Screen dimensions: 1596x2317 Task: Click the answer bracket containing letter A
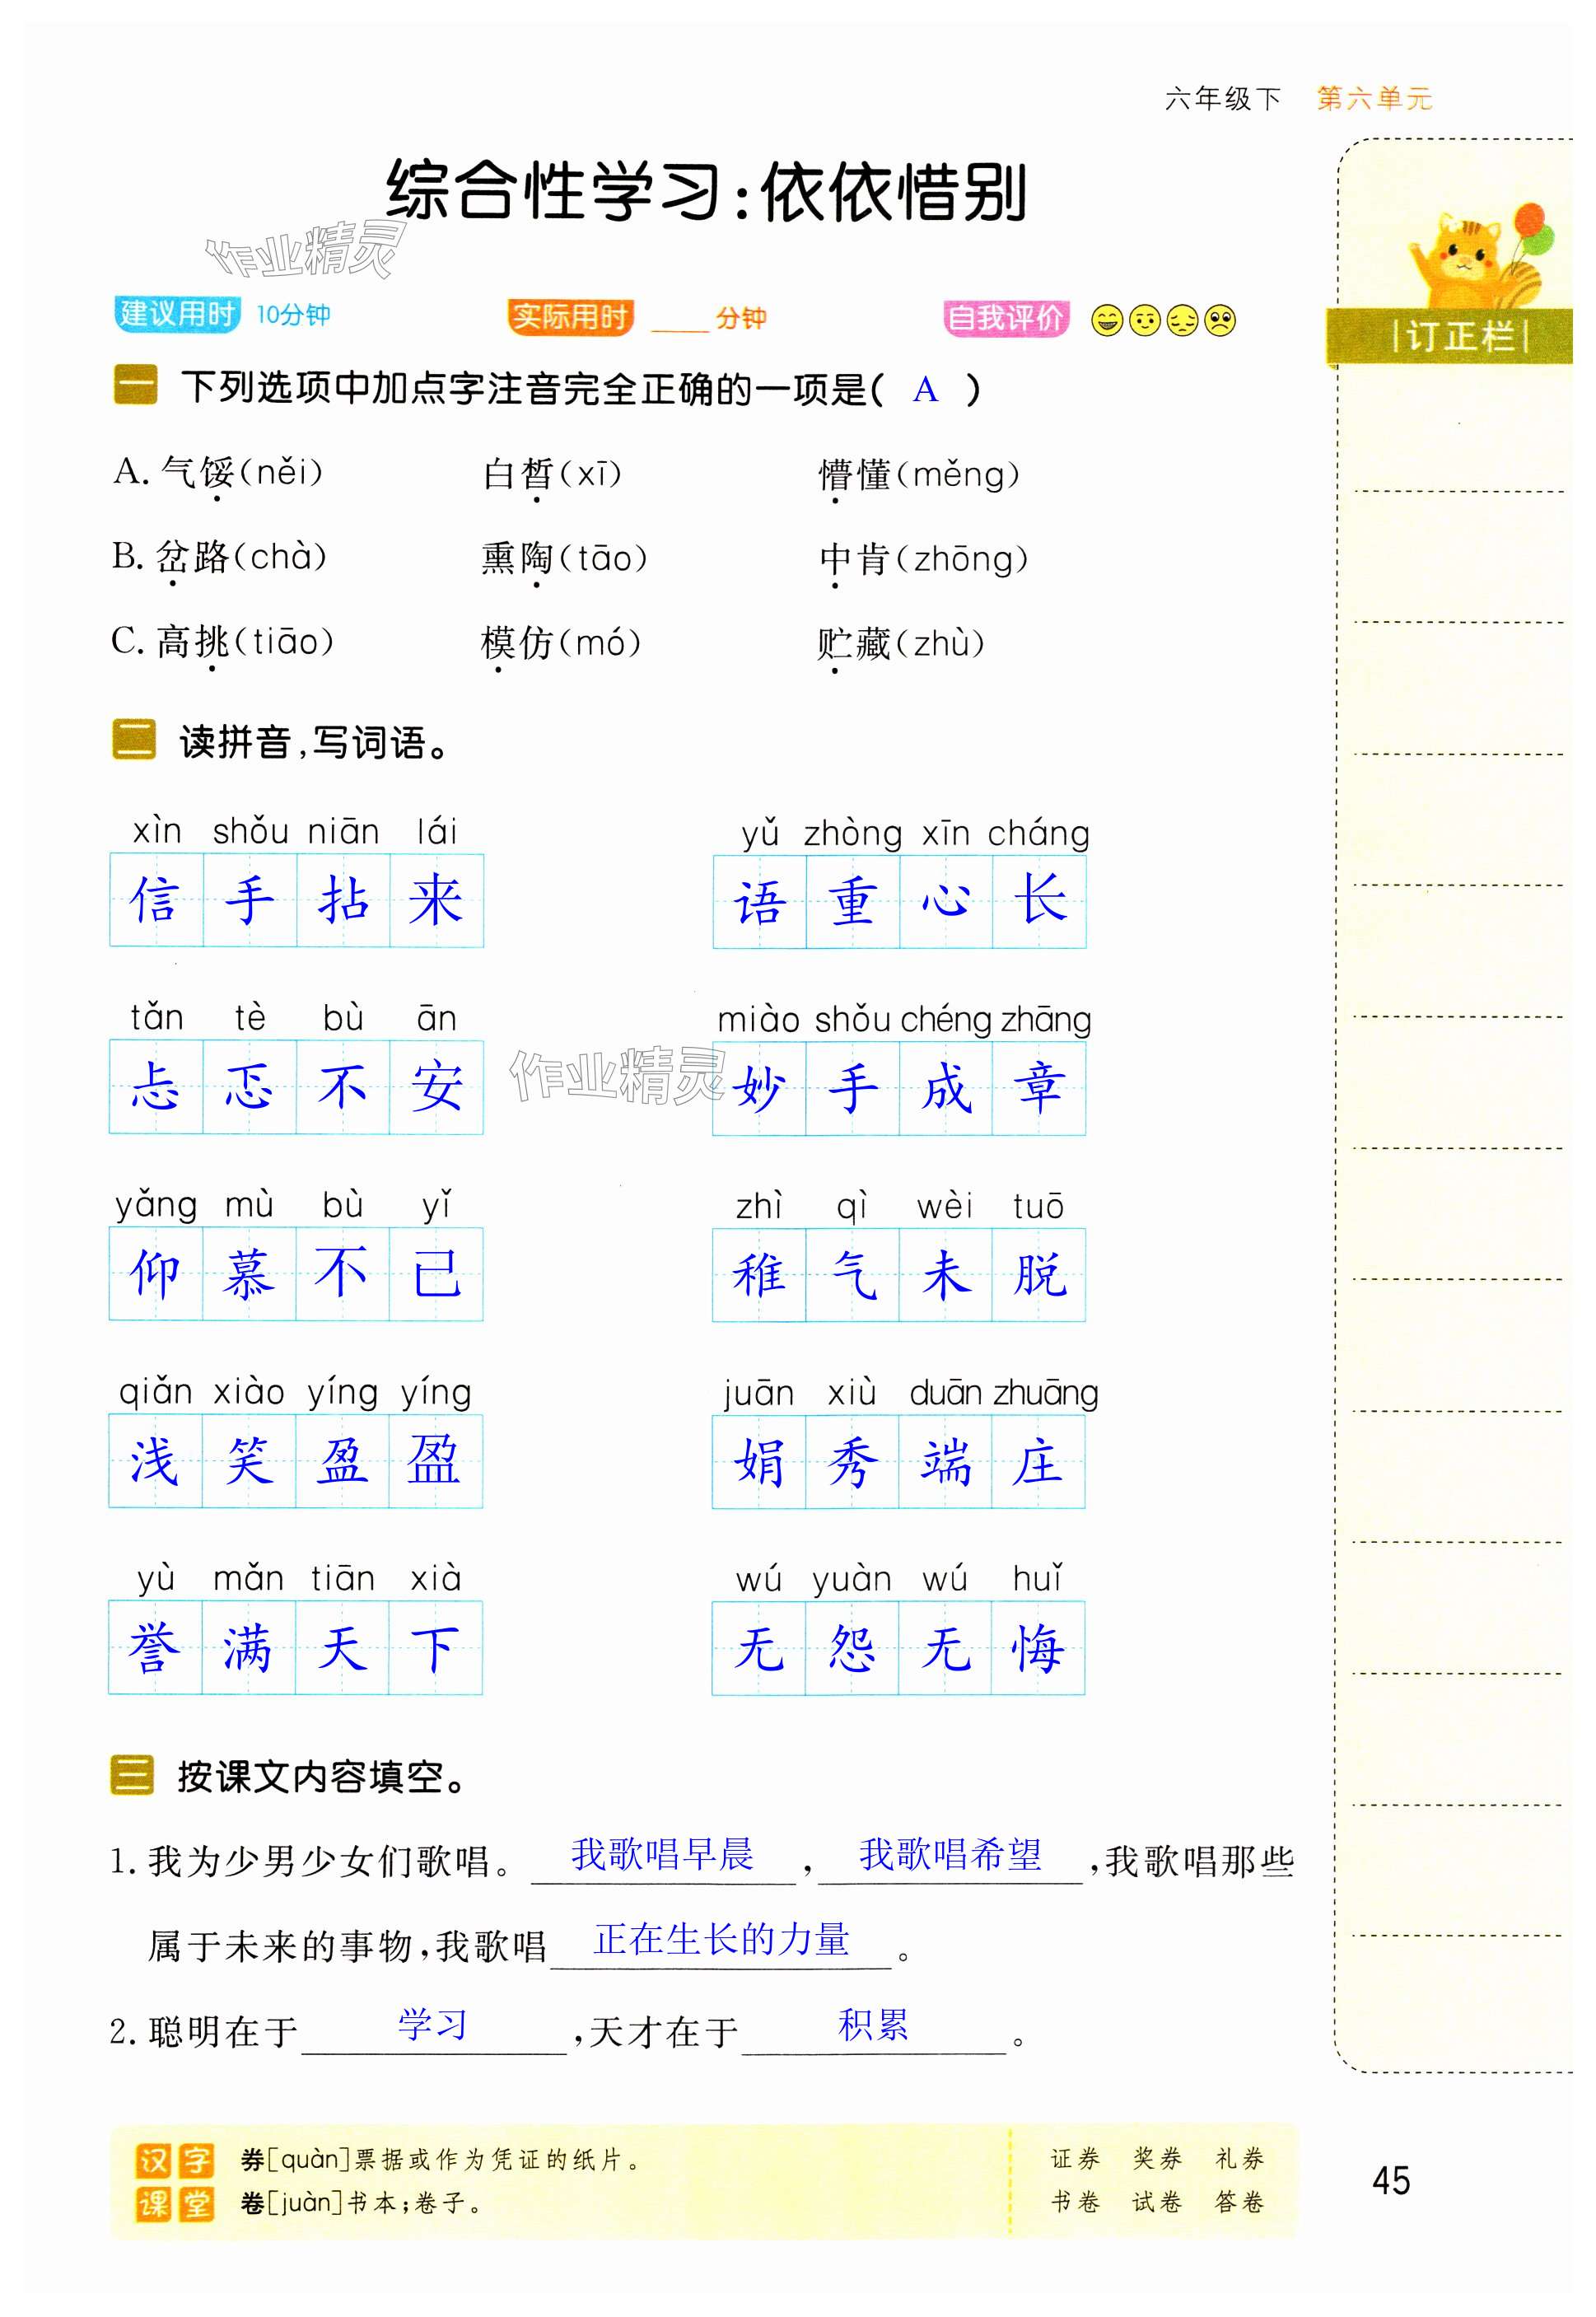pos(926,389)
